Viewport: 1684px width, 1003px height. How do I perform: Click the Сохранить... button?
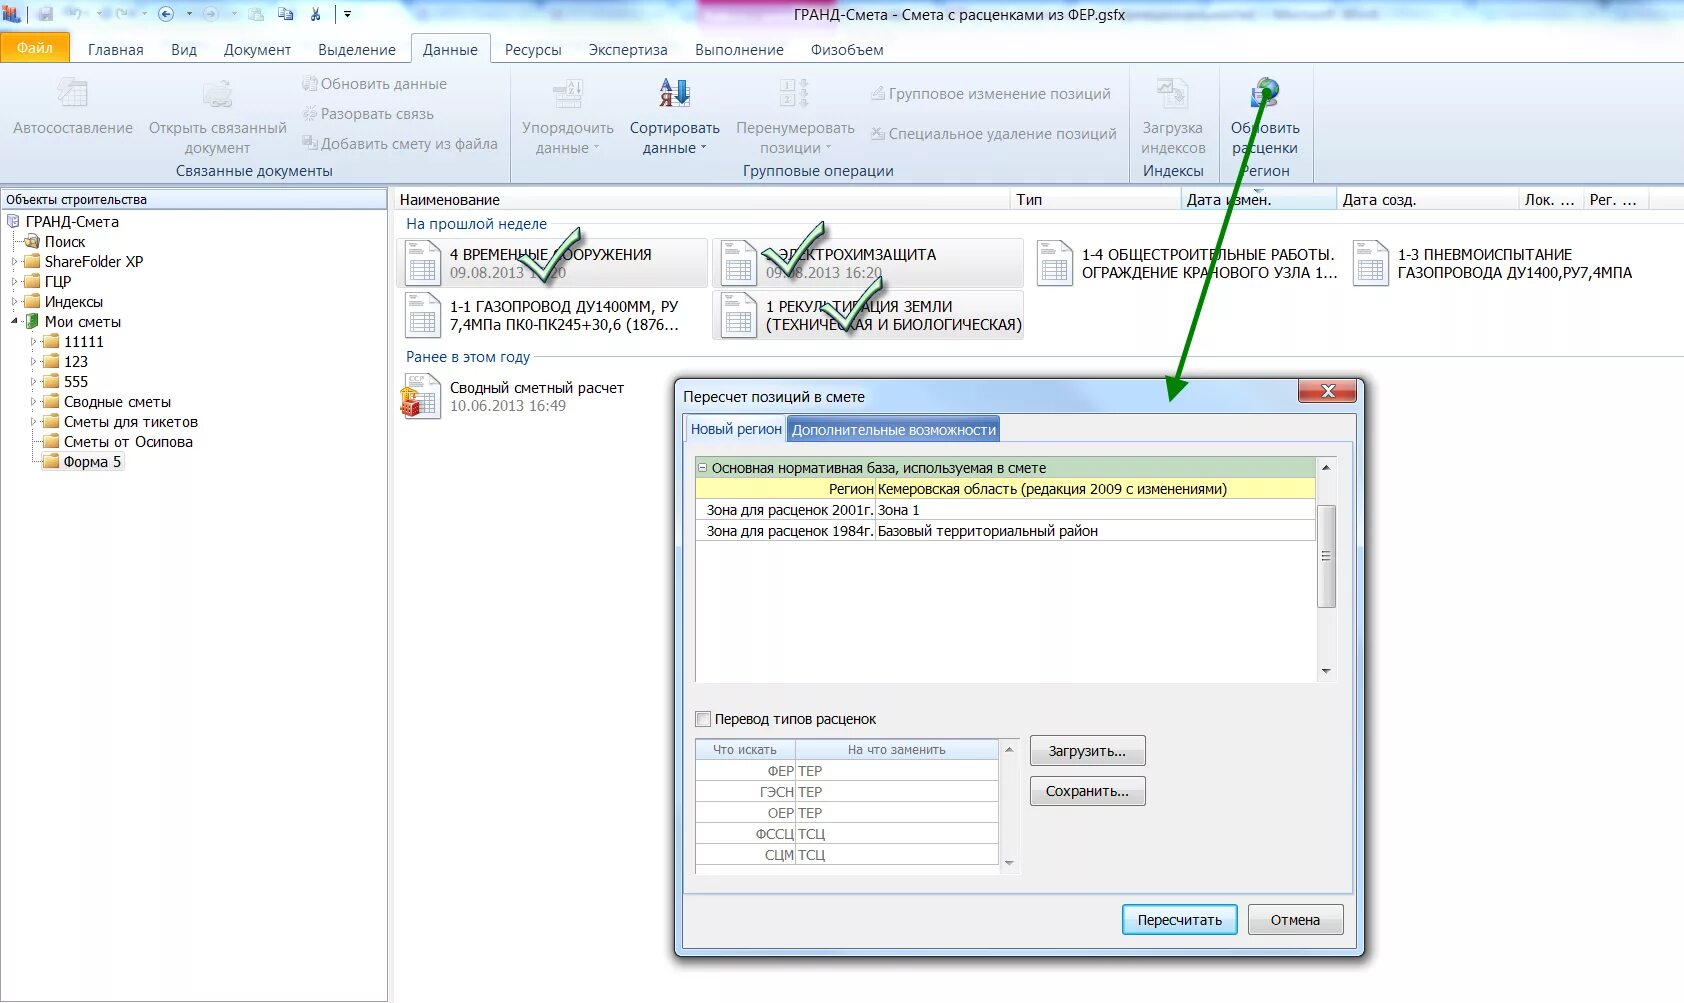click(1087, 791)
